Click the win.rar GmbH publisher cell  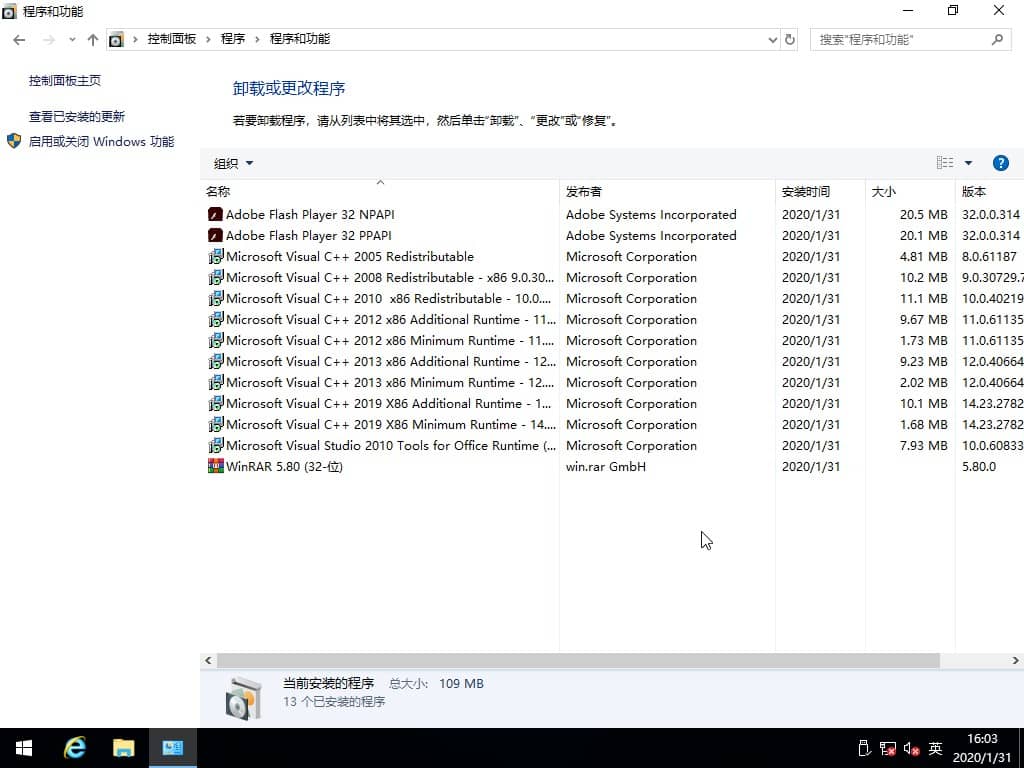click(x=605, y=466)
